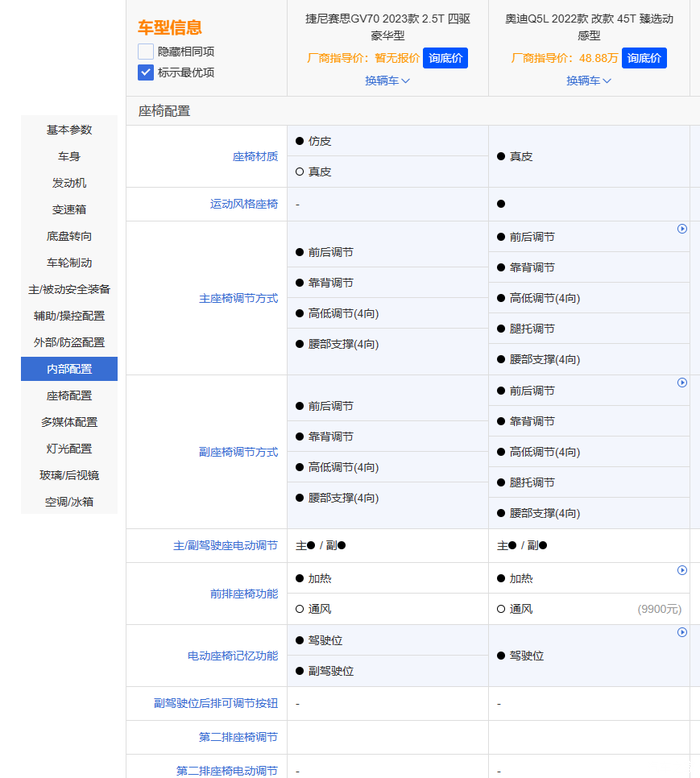Open the 奥迪Q5L 2022款 model title

(x=588, y=27)
